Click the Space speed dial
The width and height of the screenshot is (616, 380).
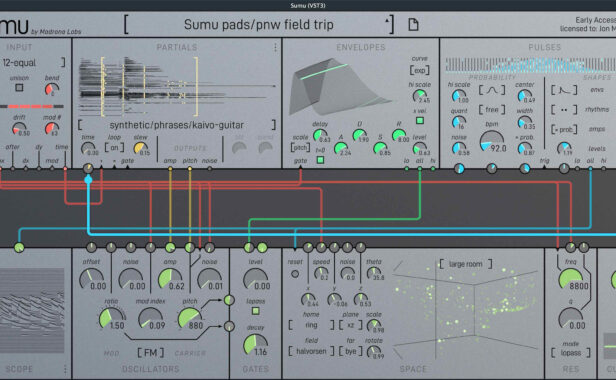click(321, 273)
